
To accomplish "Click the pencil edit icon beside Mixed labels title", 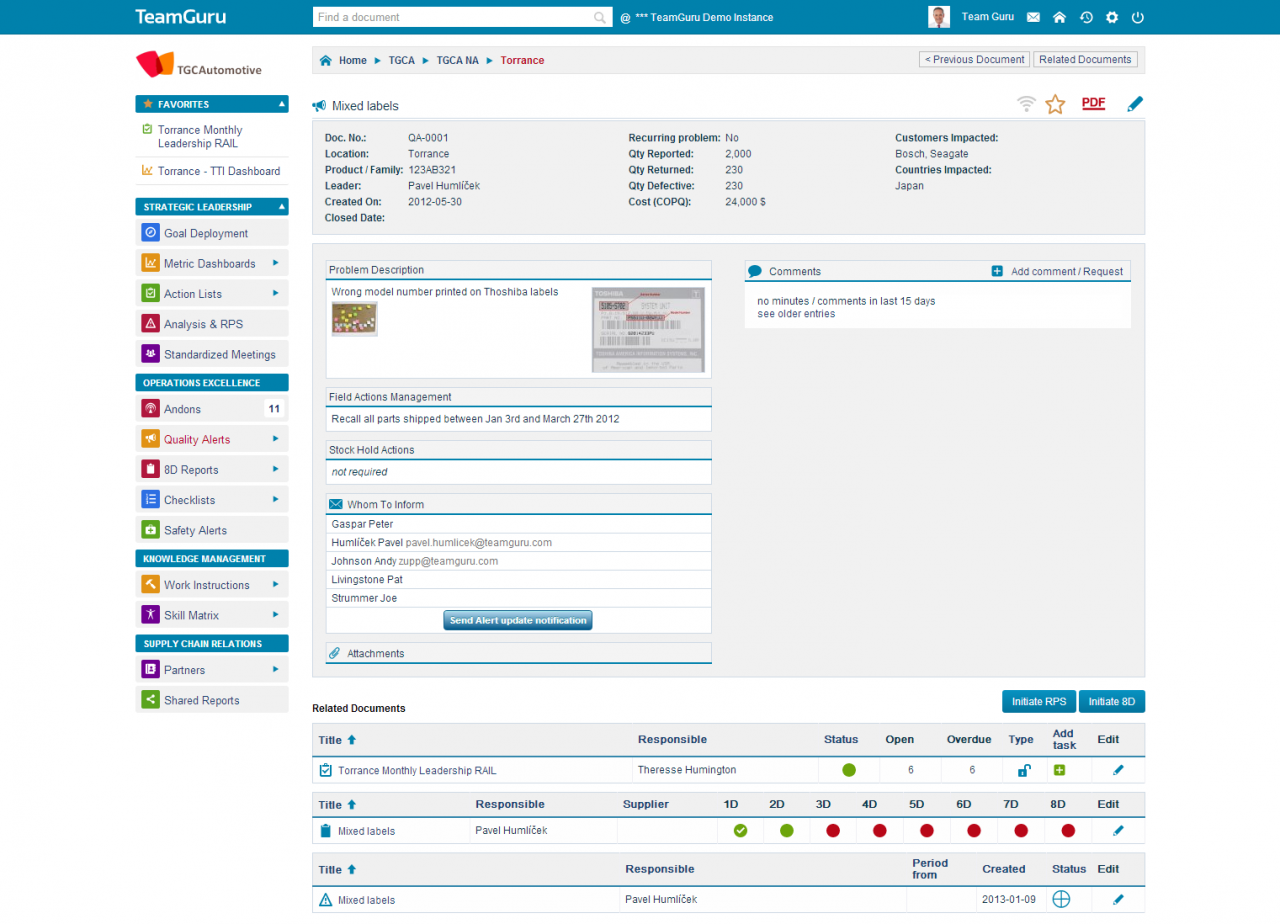I will tap(1134, 104).
